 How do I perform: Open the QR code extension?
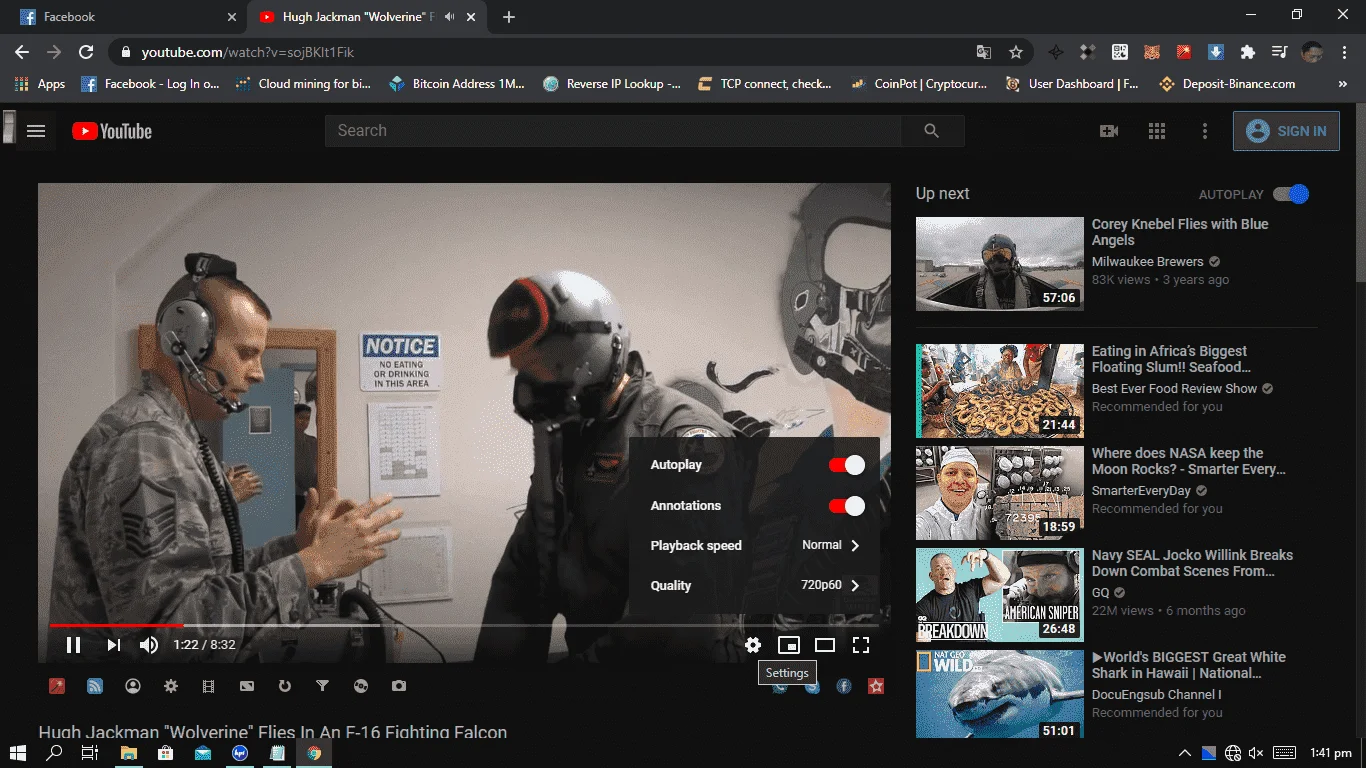1120,52
